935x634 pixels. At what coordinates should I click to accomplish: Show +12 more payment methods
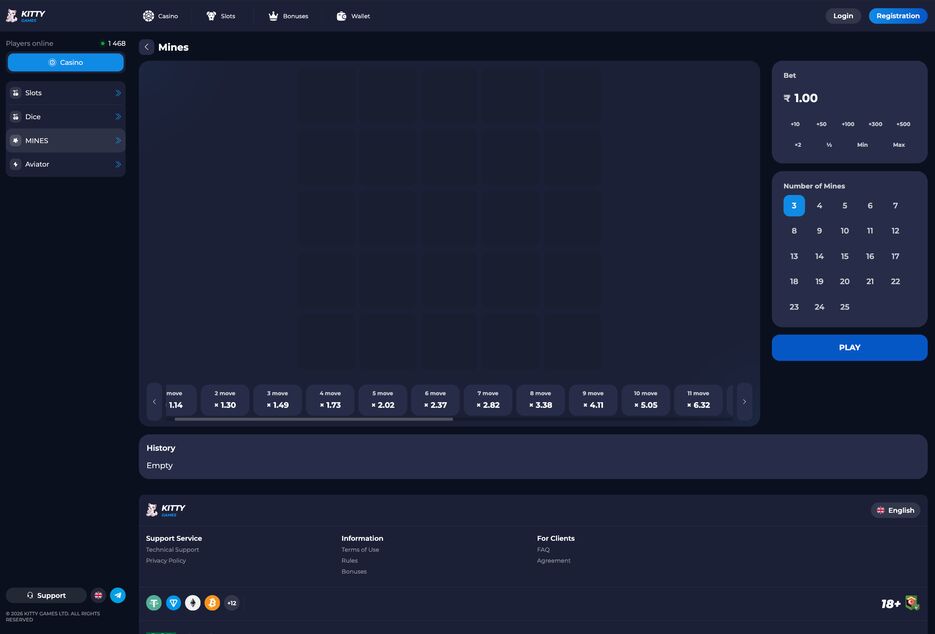click(232, 603)
